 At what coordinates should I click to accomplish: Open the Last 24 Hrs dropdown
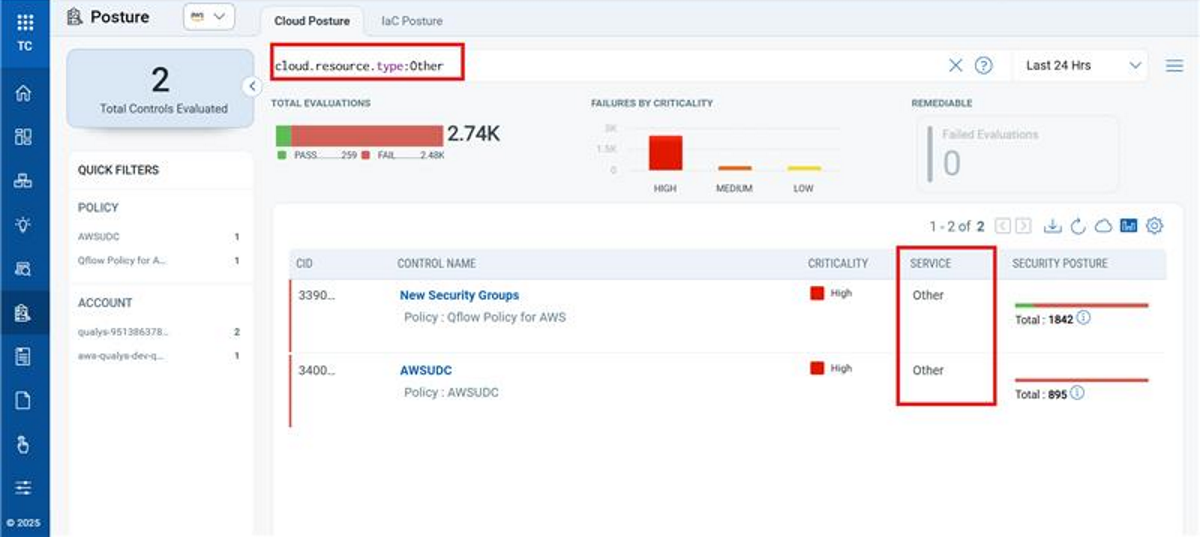(x=1083, y=66)
